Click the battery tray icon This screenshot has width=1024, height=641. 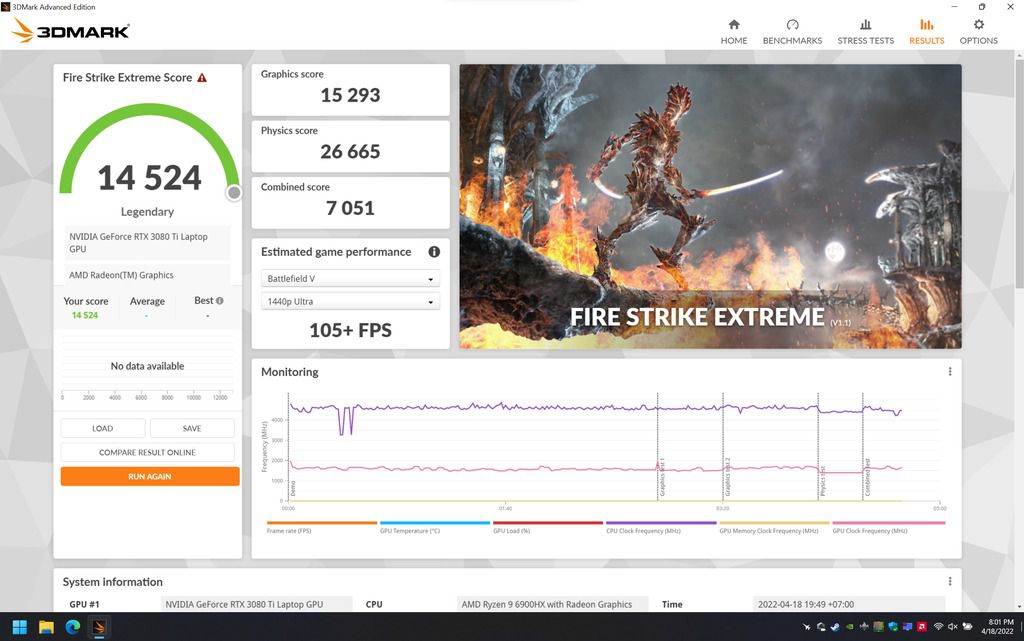[x=967, y=627]
